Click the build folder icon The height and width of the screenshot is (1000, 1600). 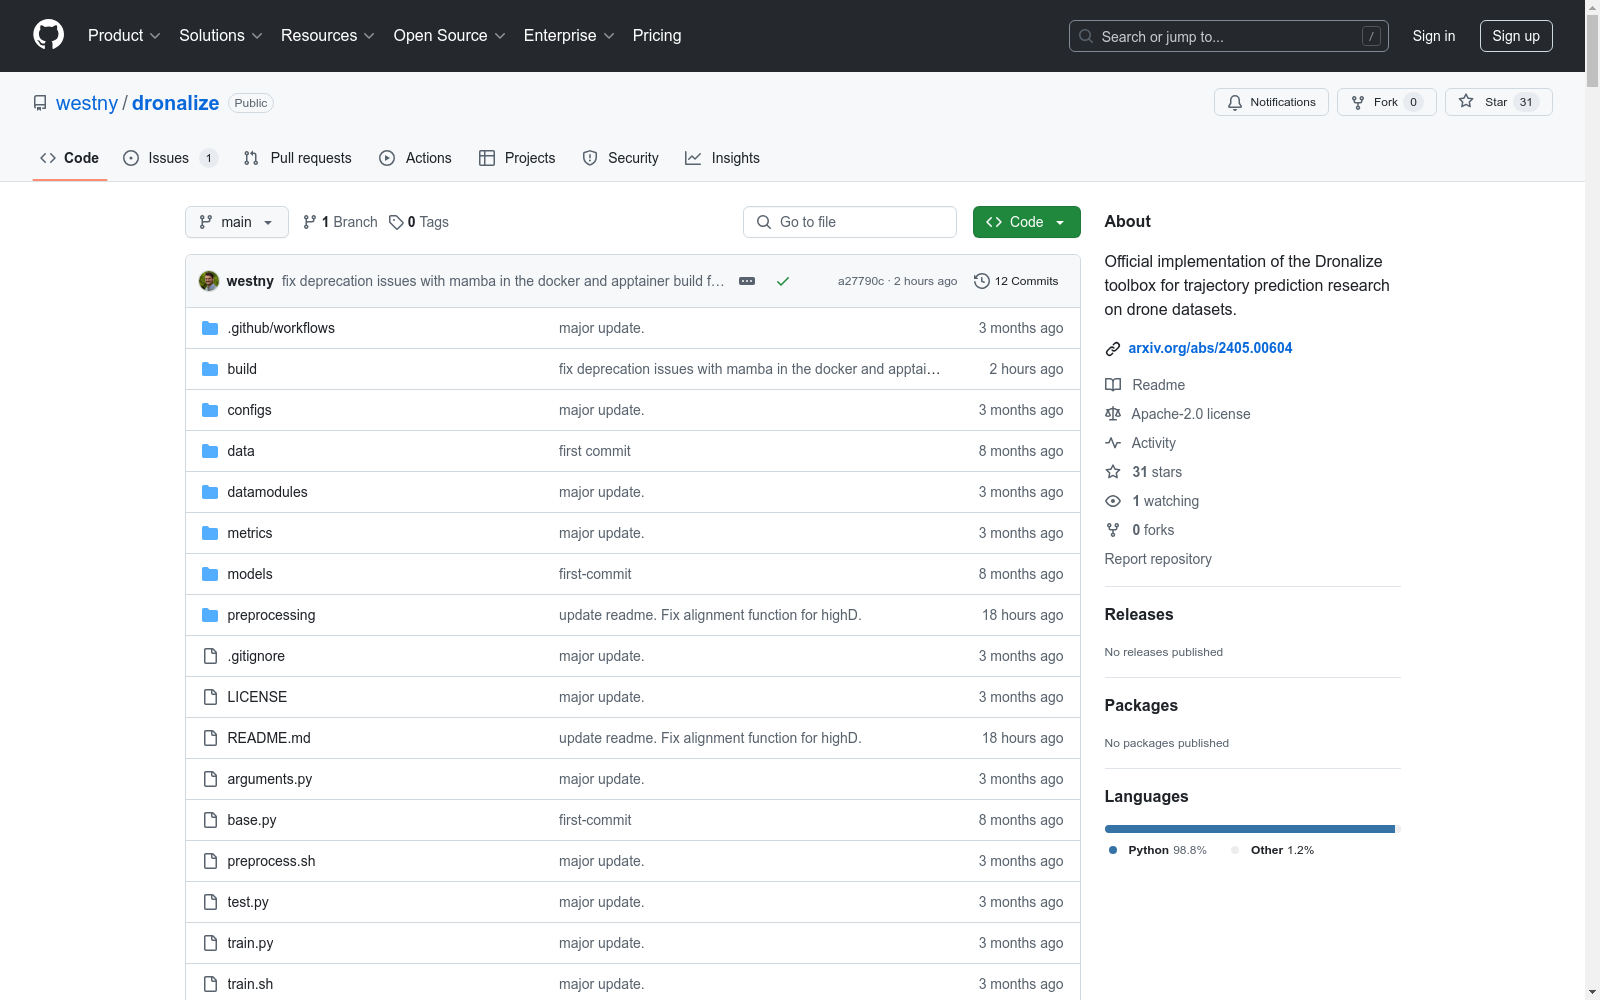[210, 369]
